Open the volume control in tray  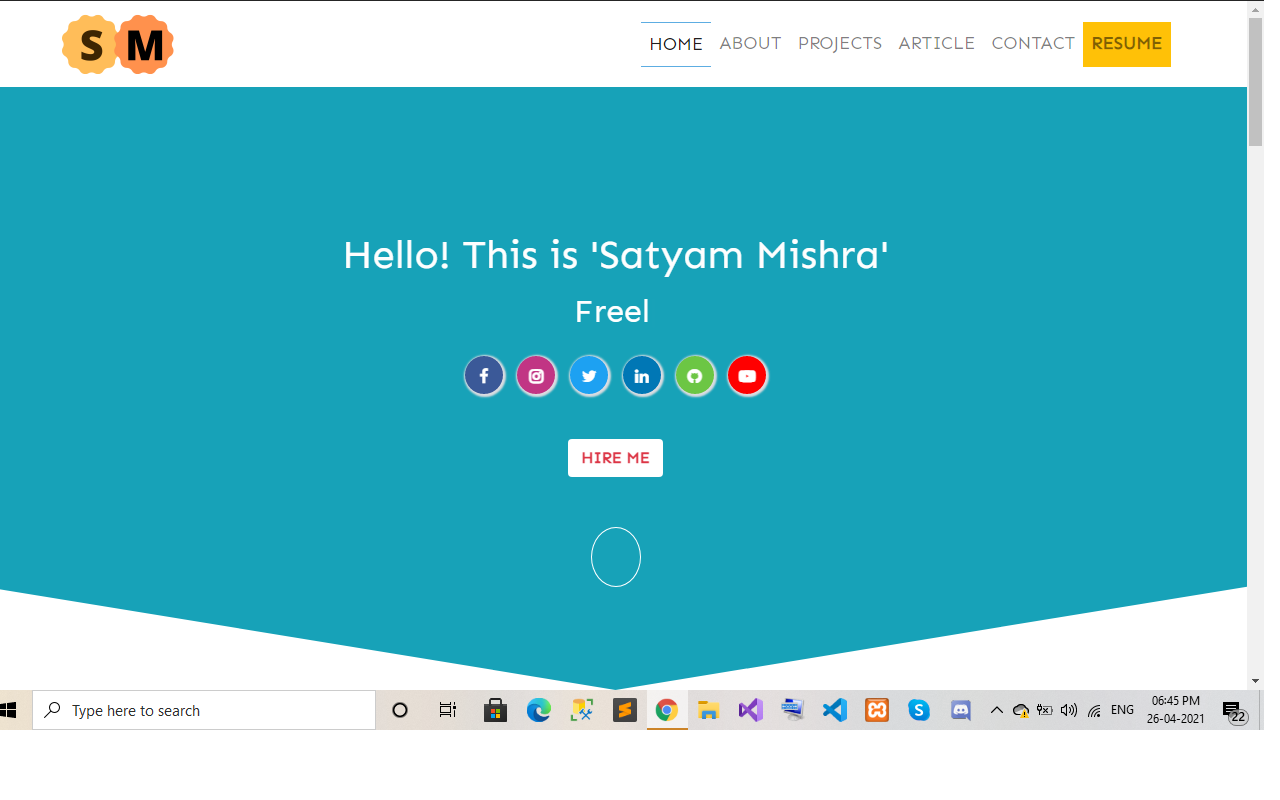point(1069,710)
